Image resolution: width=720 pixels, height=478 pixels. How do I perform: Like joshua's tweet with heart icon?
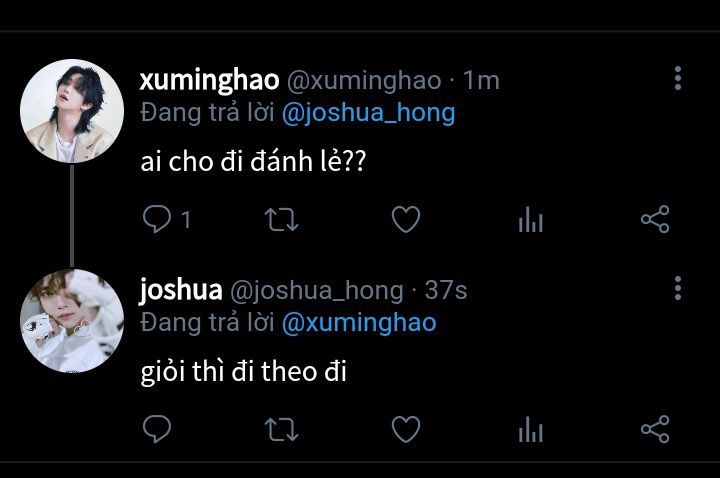pos(406,429)
